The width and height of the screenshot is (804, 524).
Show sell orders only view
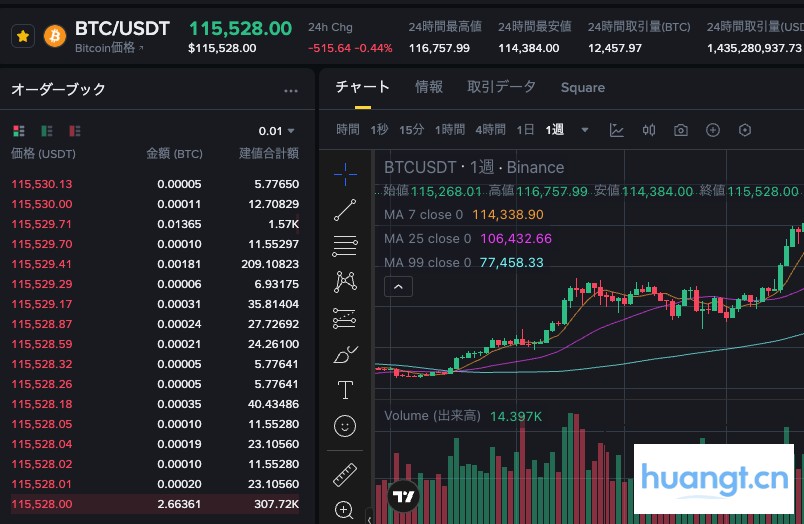point(75,131)
